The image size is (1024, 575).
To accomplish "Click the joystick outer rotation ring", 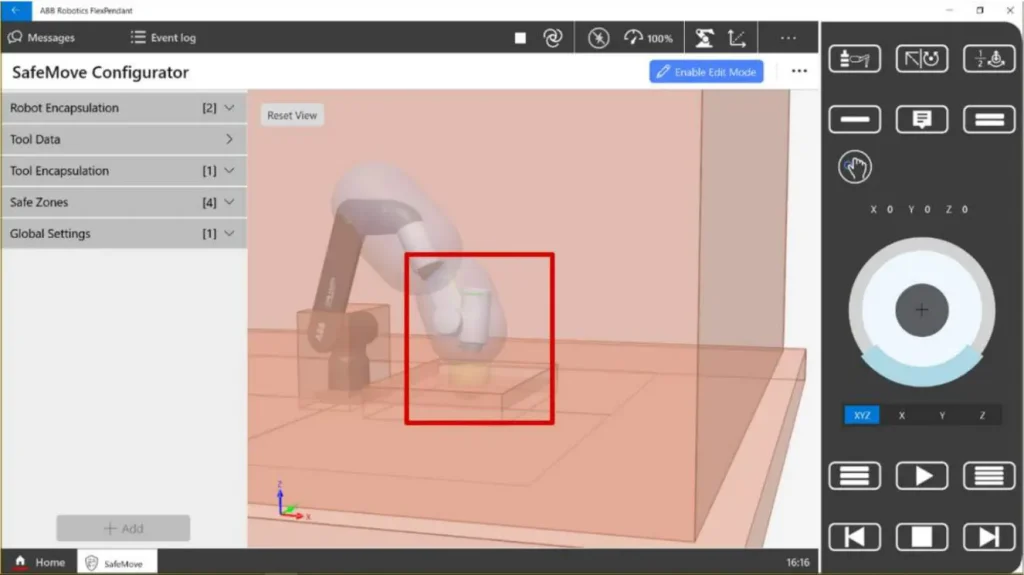I will (x=921, y=374).
